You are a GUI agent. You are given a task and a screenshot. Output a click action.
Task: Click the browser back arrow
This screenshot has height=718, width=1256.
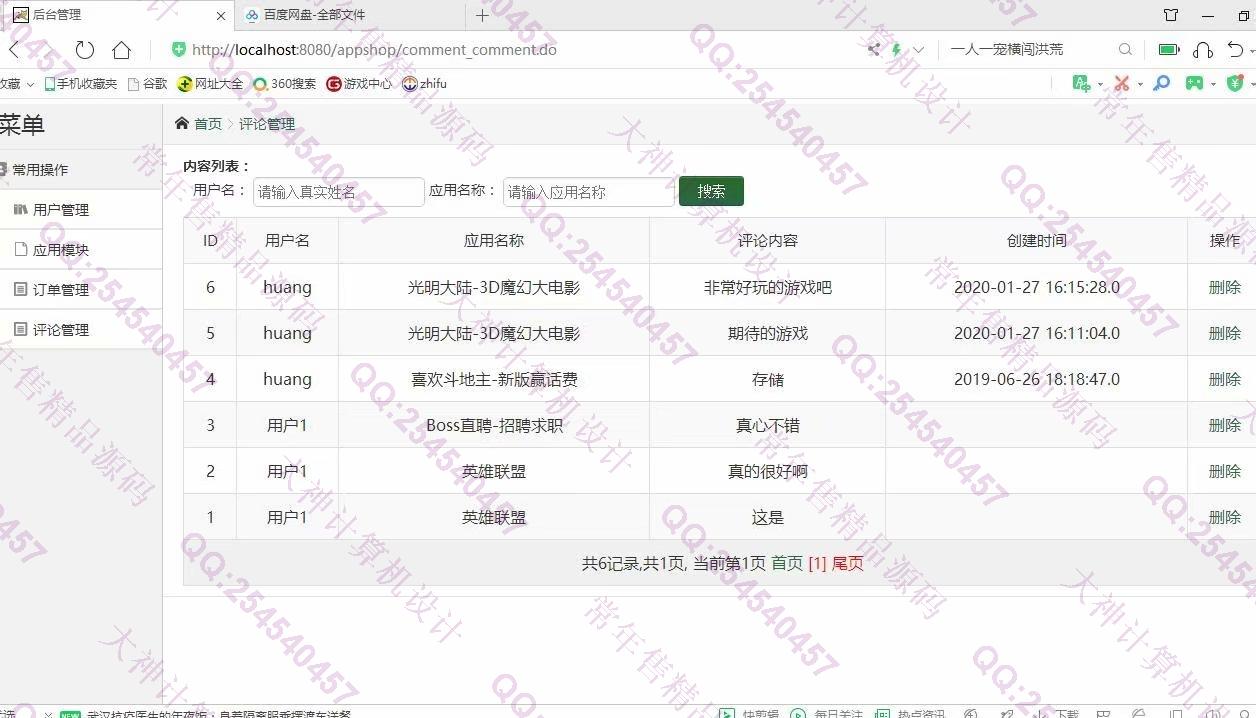(x=14, y=50)
